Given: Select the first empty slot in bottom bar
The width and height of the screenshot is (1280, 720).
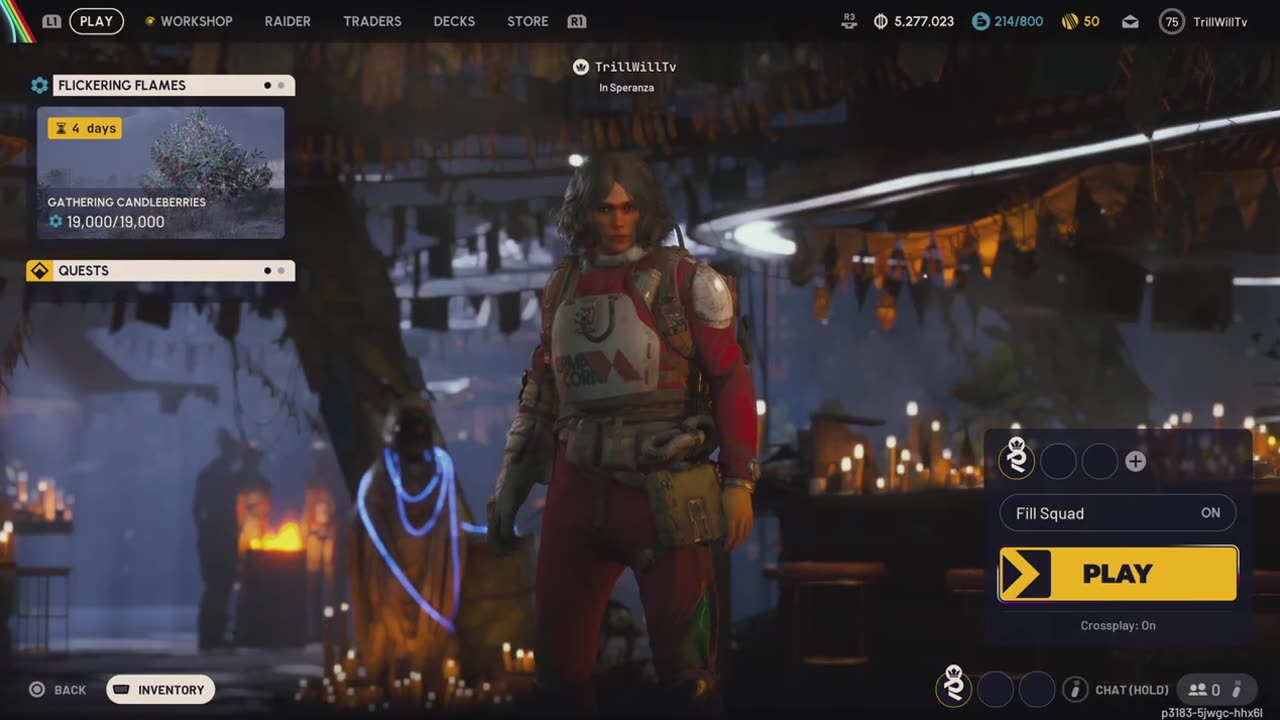Looking at the screenshot, I should 995,689.
